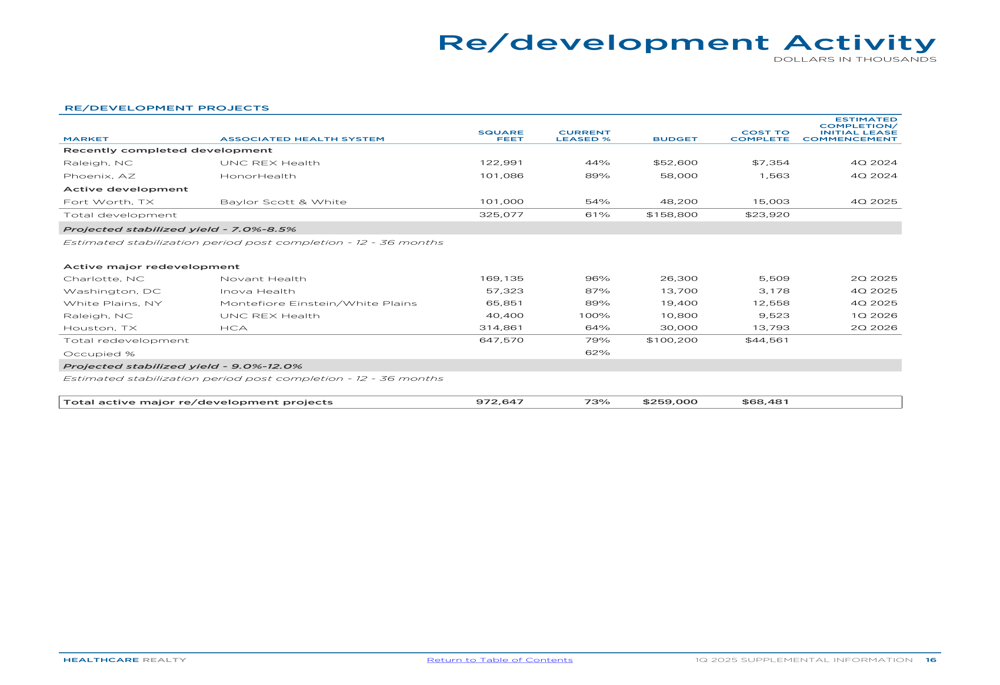Click the Baylor Scott & White cell
Image resolution: width=1000 pixels, height=685 pixels.
point(283,202)
